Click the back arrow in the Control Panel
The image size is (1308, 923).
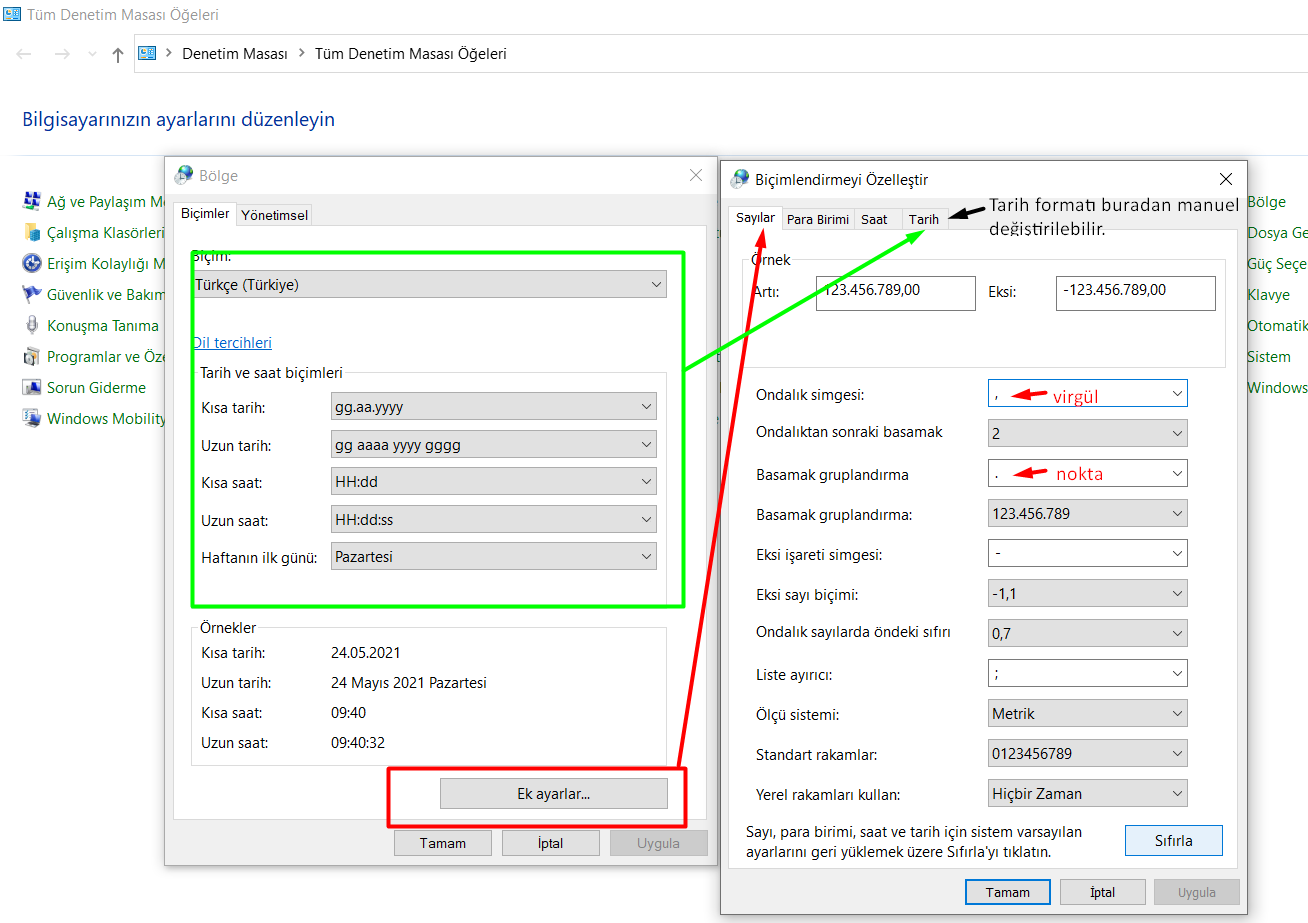coord(24,54)
